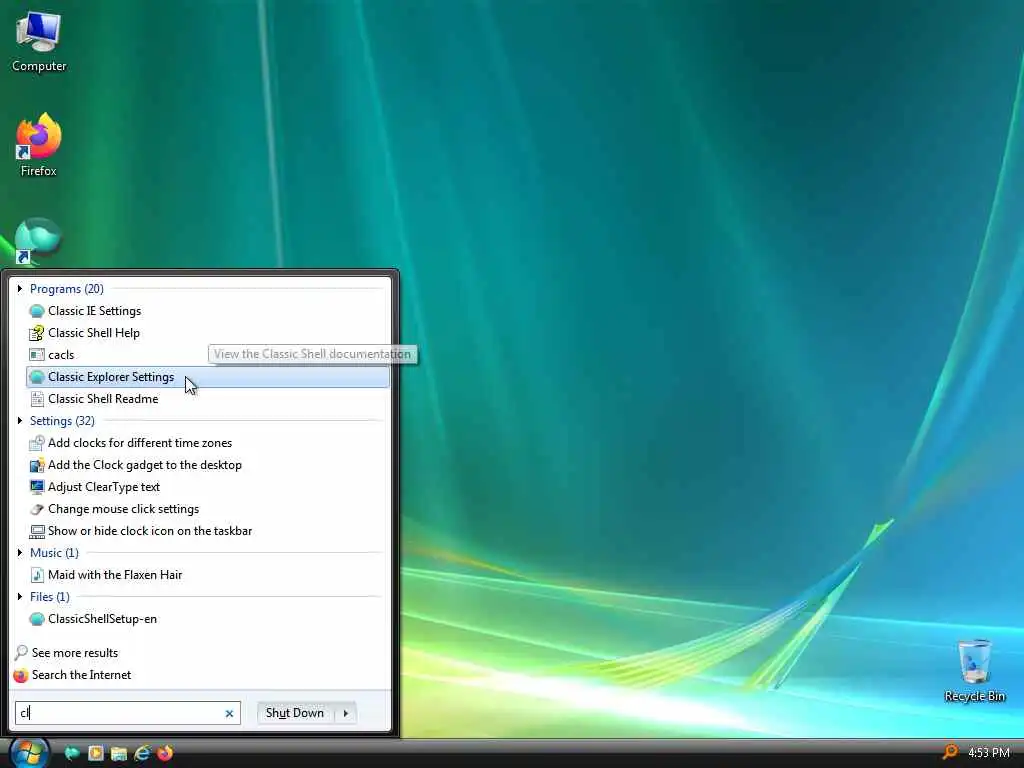Open the ClassicShellSetup-en file
Image resolution: width=1024 pixels, height=768 pixels.
(208, 618)
